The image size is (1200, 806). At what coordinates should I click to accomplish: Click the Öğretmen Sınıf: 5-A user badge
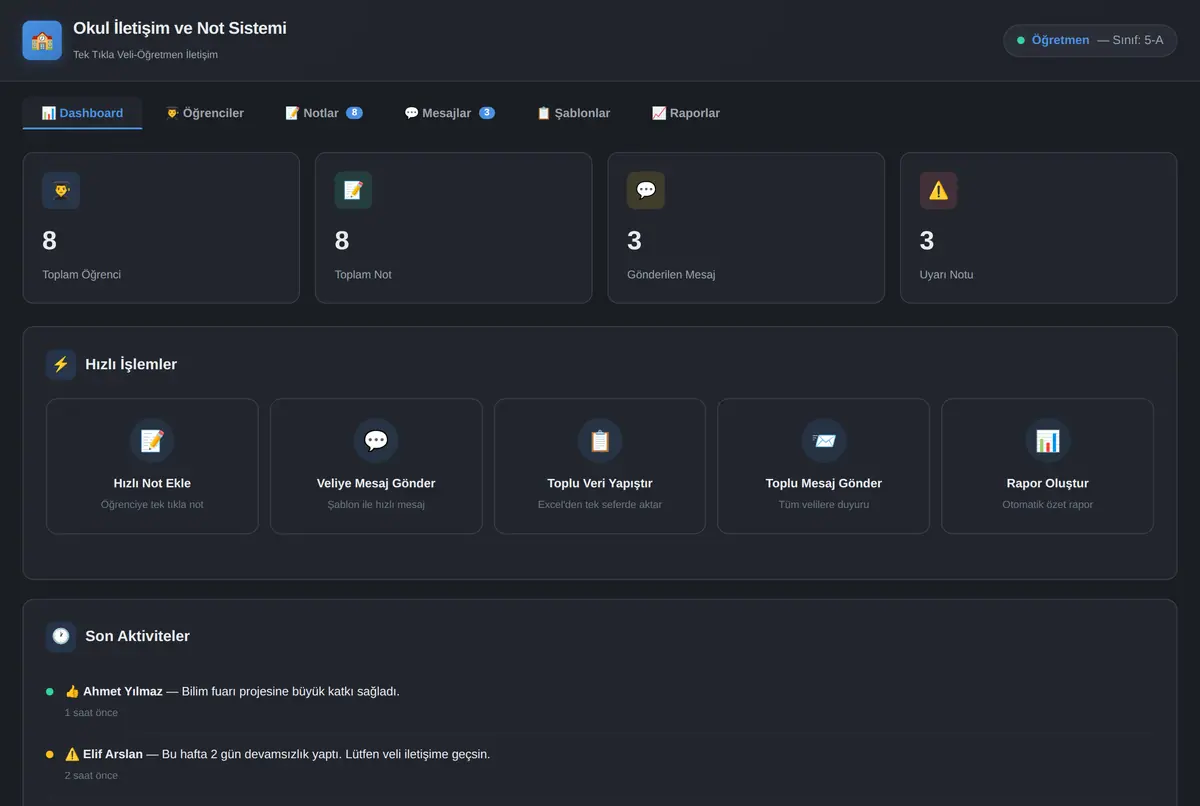[x=1090, y=41]
